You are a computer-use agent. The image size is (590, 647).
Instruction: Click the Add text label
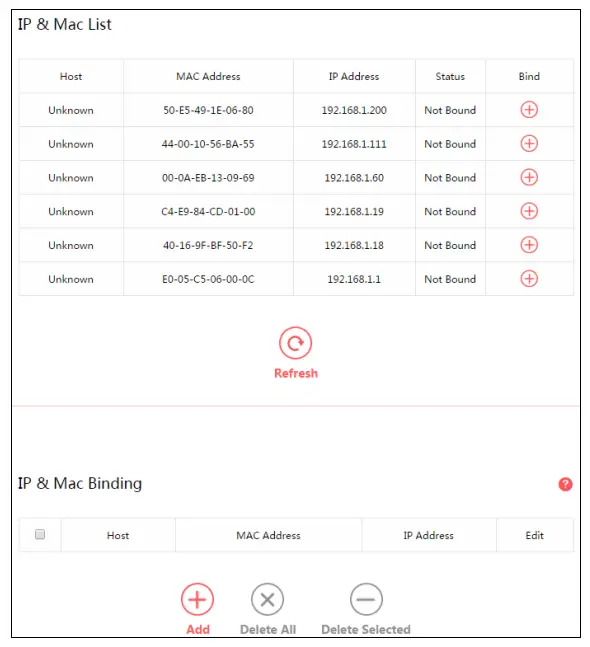198,630
